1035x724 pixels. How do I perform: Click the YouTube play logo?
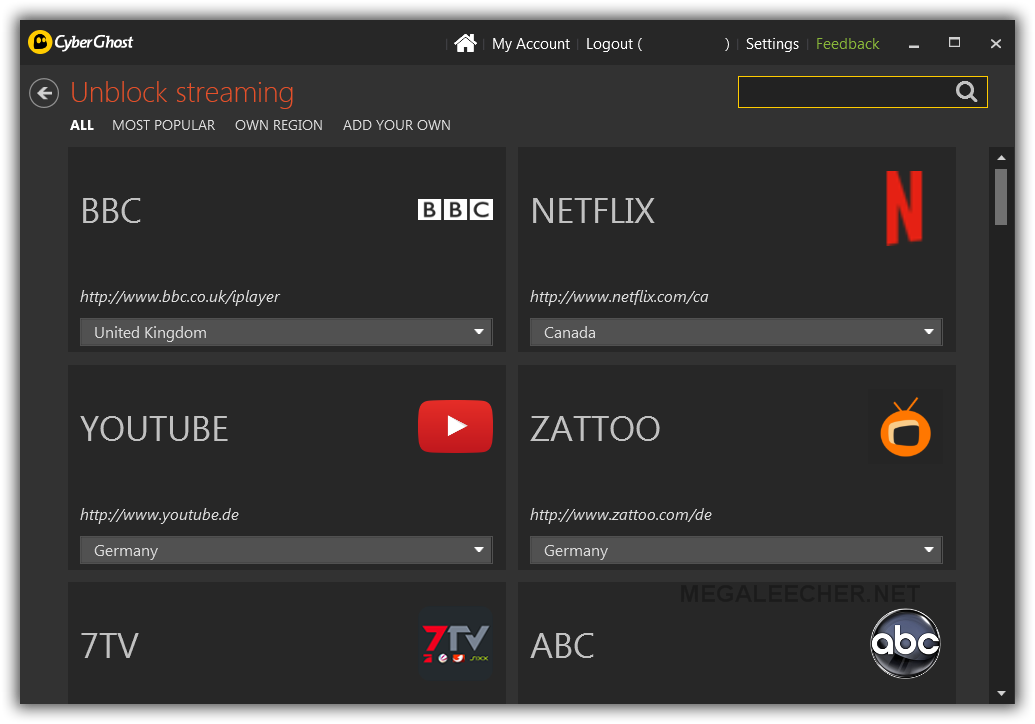pos(455,426)
